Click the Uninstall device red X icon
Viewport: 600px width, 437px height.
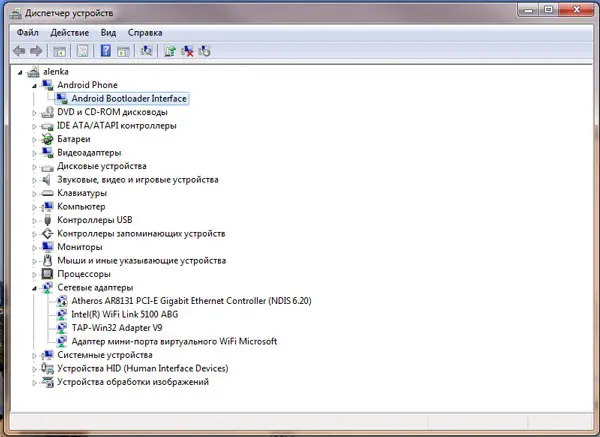coord(187,51)
